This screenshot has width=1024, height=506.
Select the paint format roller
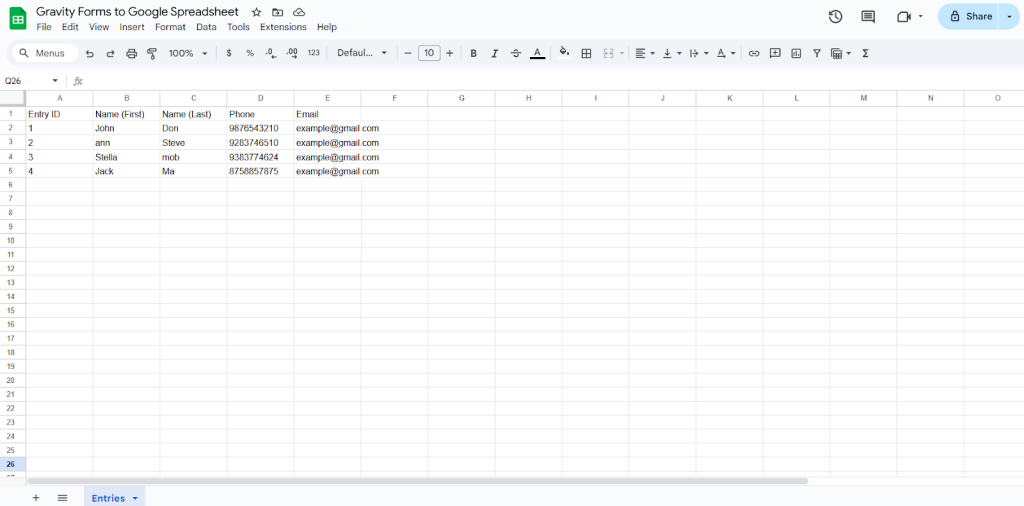152,54
